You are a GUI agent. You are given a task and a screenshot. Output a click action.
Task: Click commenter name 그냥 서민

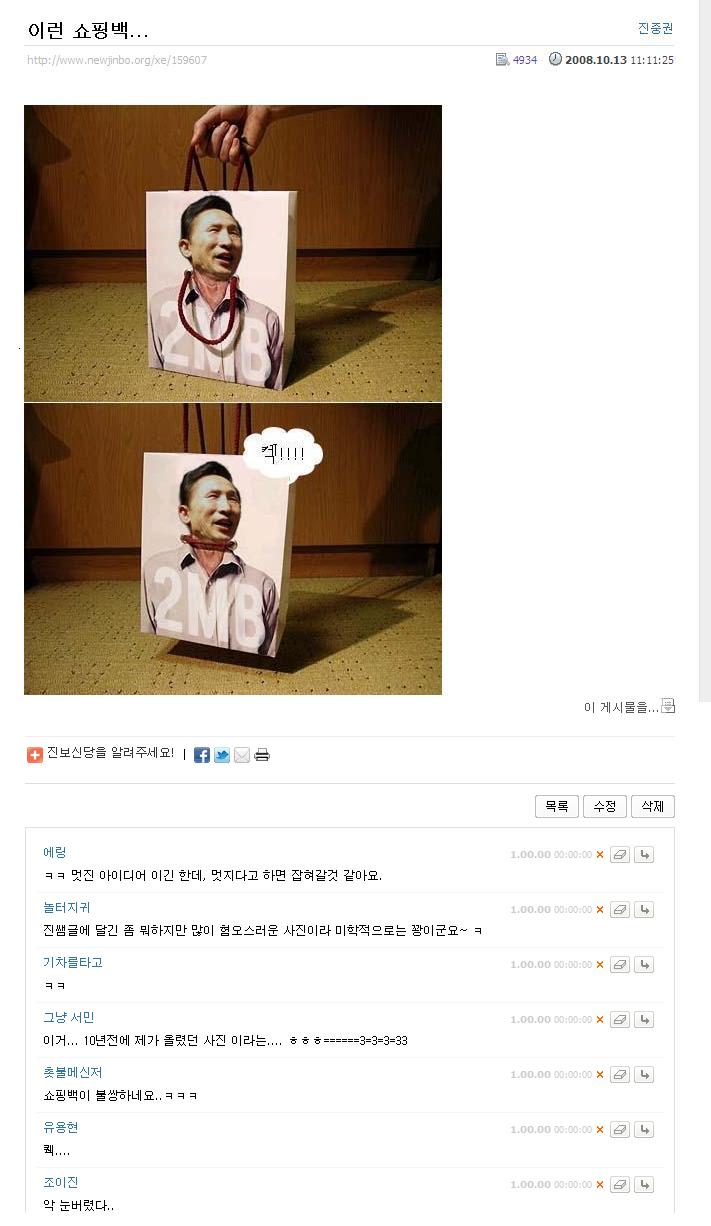[69, 1017]
